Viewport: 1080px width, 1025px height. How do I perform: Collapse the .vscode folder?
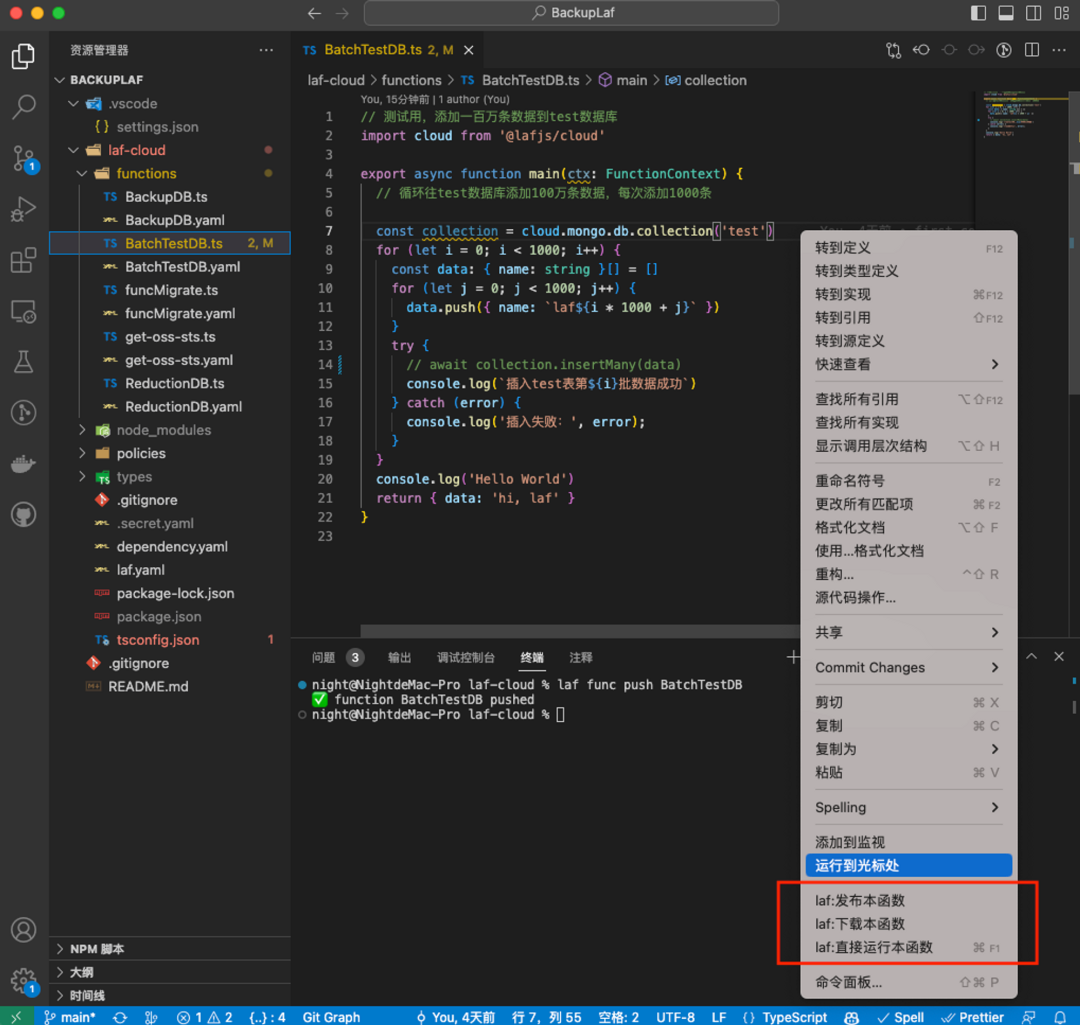pos(74,103)
